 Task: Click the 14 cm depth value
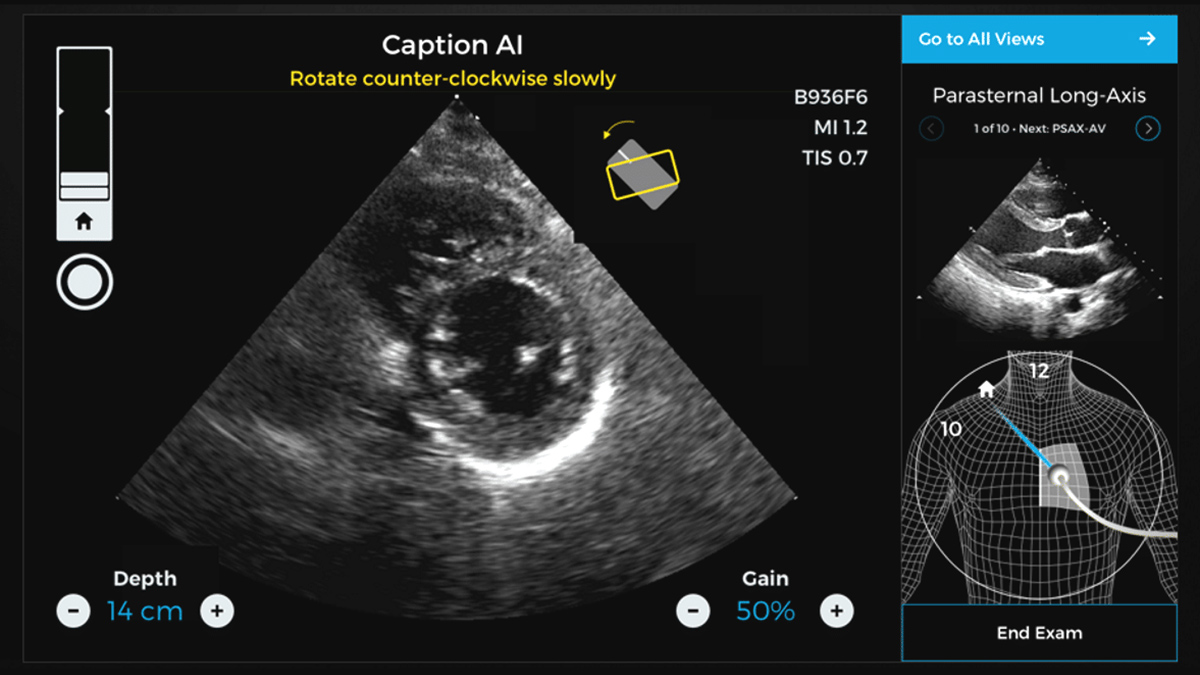[145, 611]
